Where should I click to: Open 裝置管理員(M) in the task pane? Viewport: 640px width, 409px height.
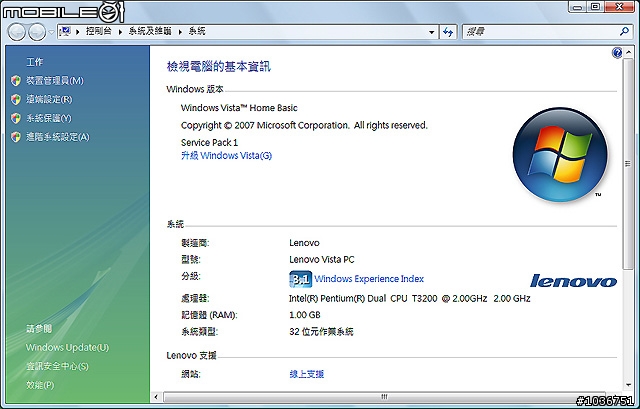click(55, 81)
